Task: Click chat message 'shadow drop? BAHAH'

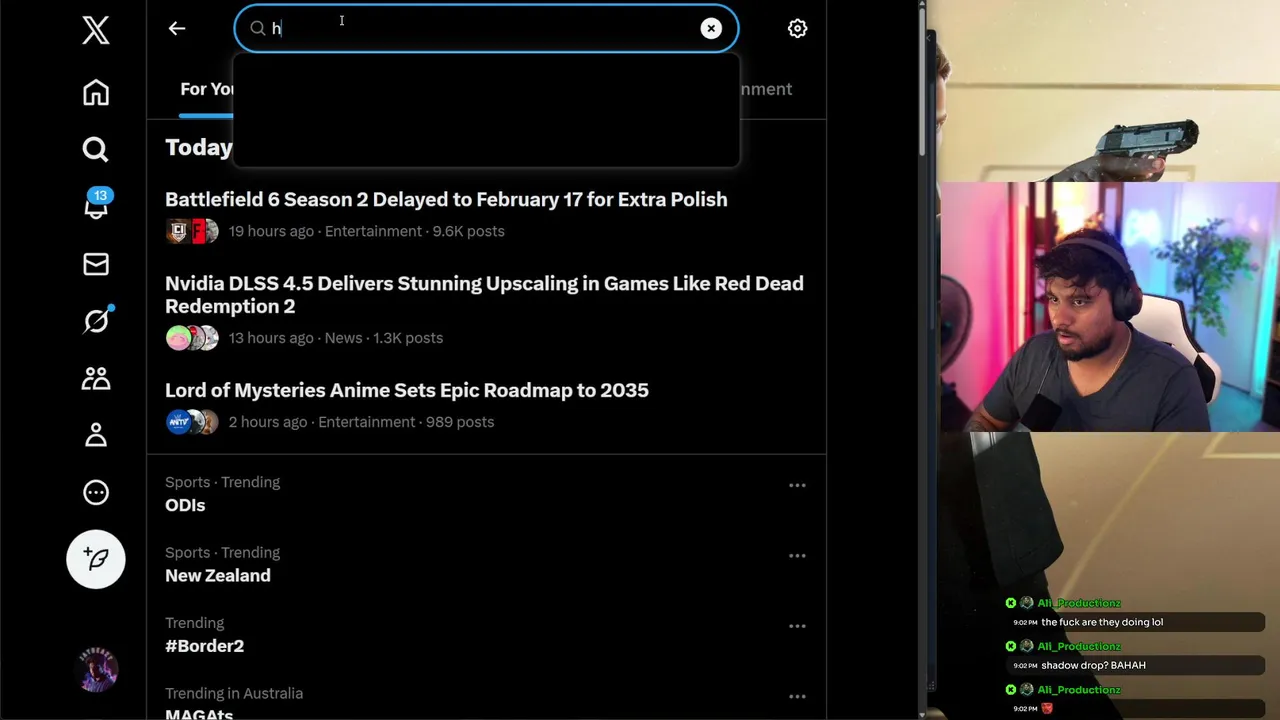Action: [x=1093, y=665]
